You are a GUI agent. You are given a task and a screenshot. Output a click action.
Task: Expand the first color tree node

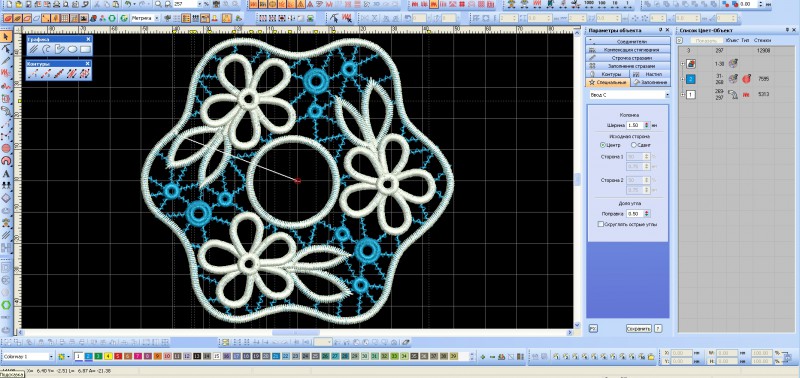pyautogui.click(x=683, y=64)
